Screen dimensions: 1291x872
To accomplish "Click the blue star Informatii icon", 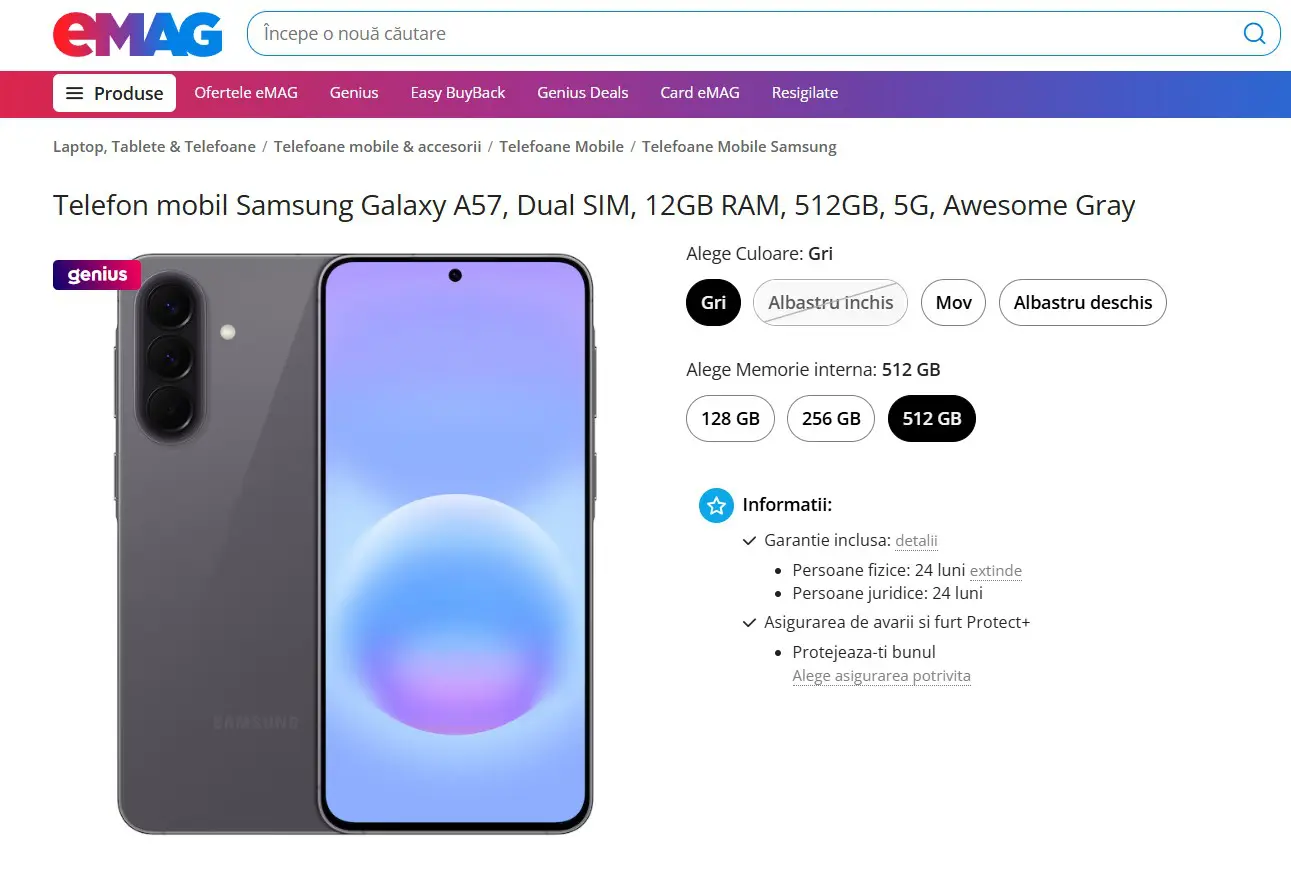I will coord(716,505).
